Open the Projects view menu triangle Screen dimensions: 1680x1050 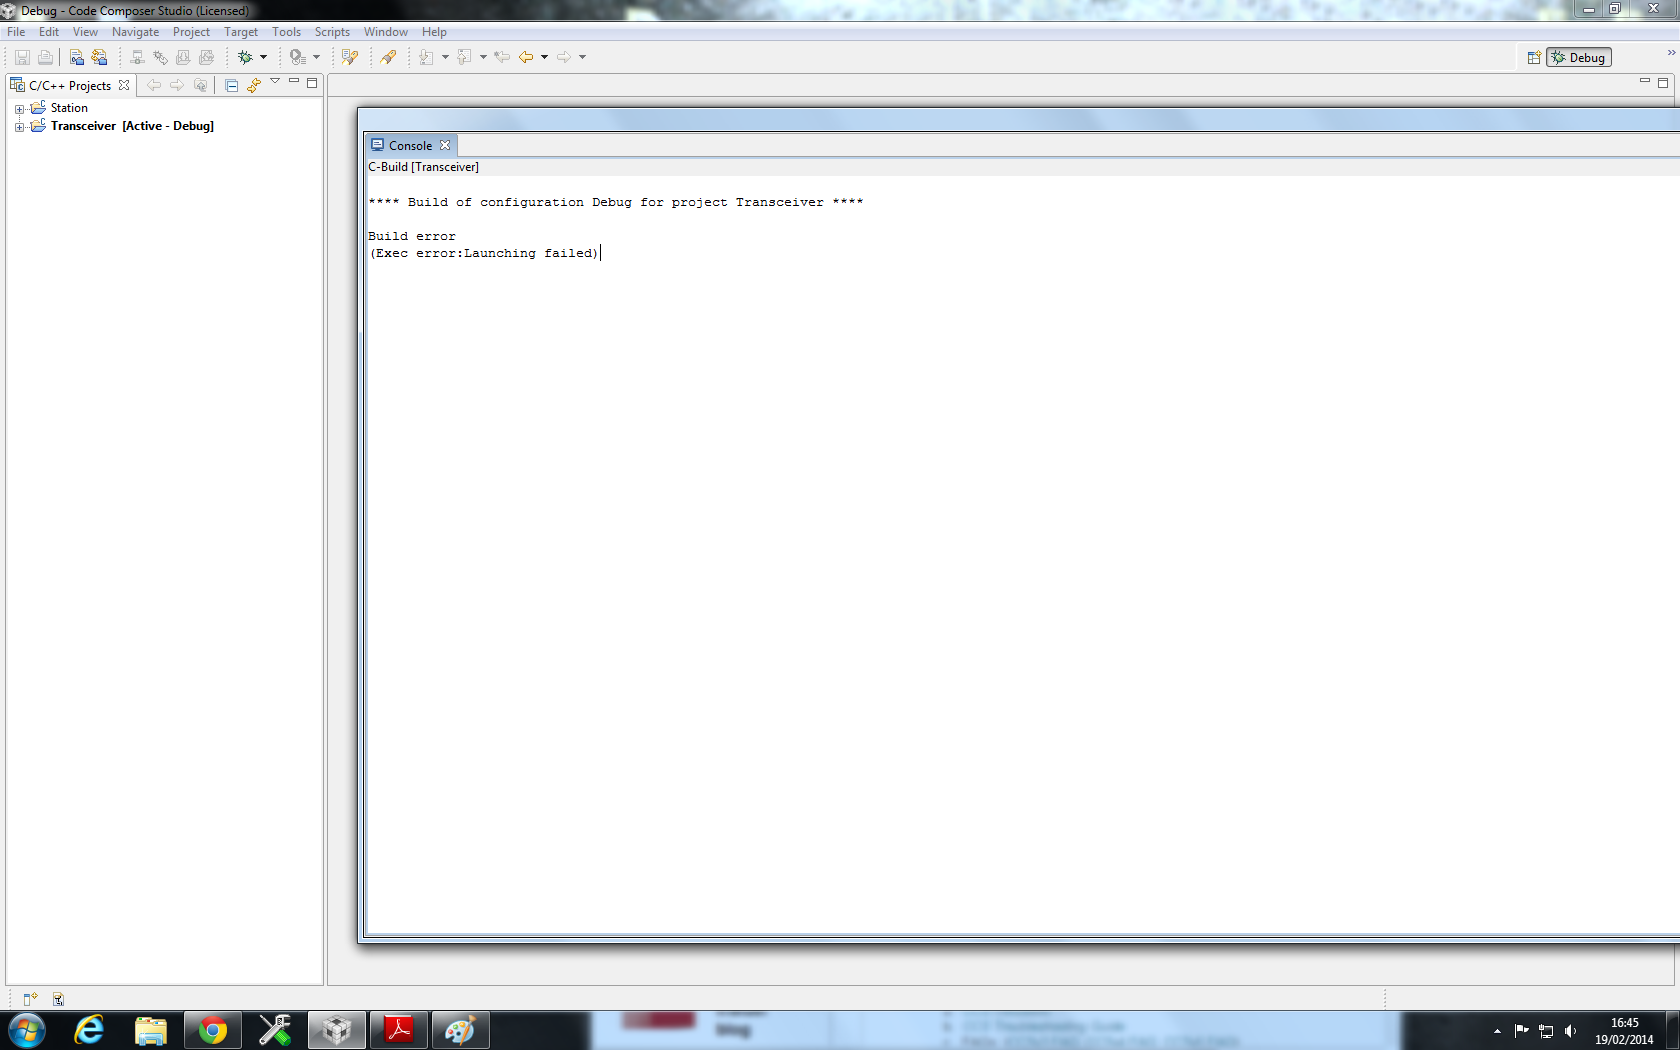[275, 81]
